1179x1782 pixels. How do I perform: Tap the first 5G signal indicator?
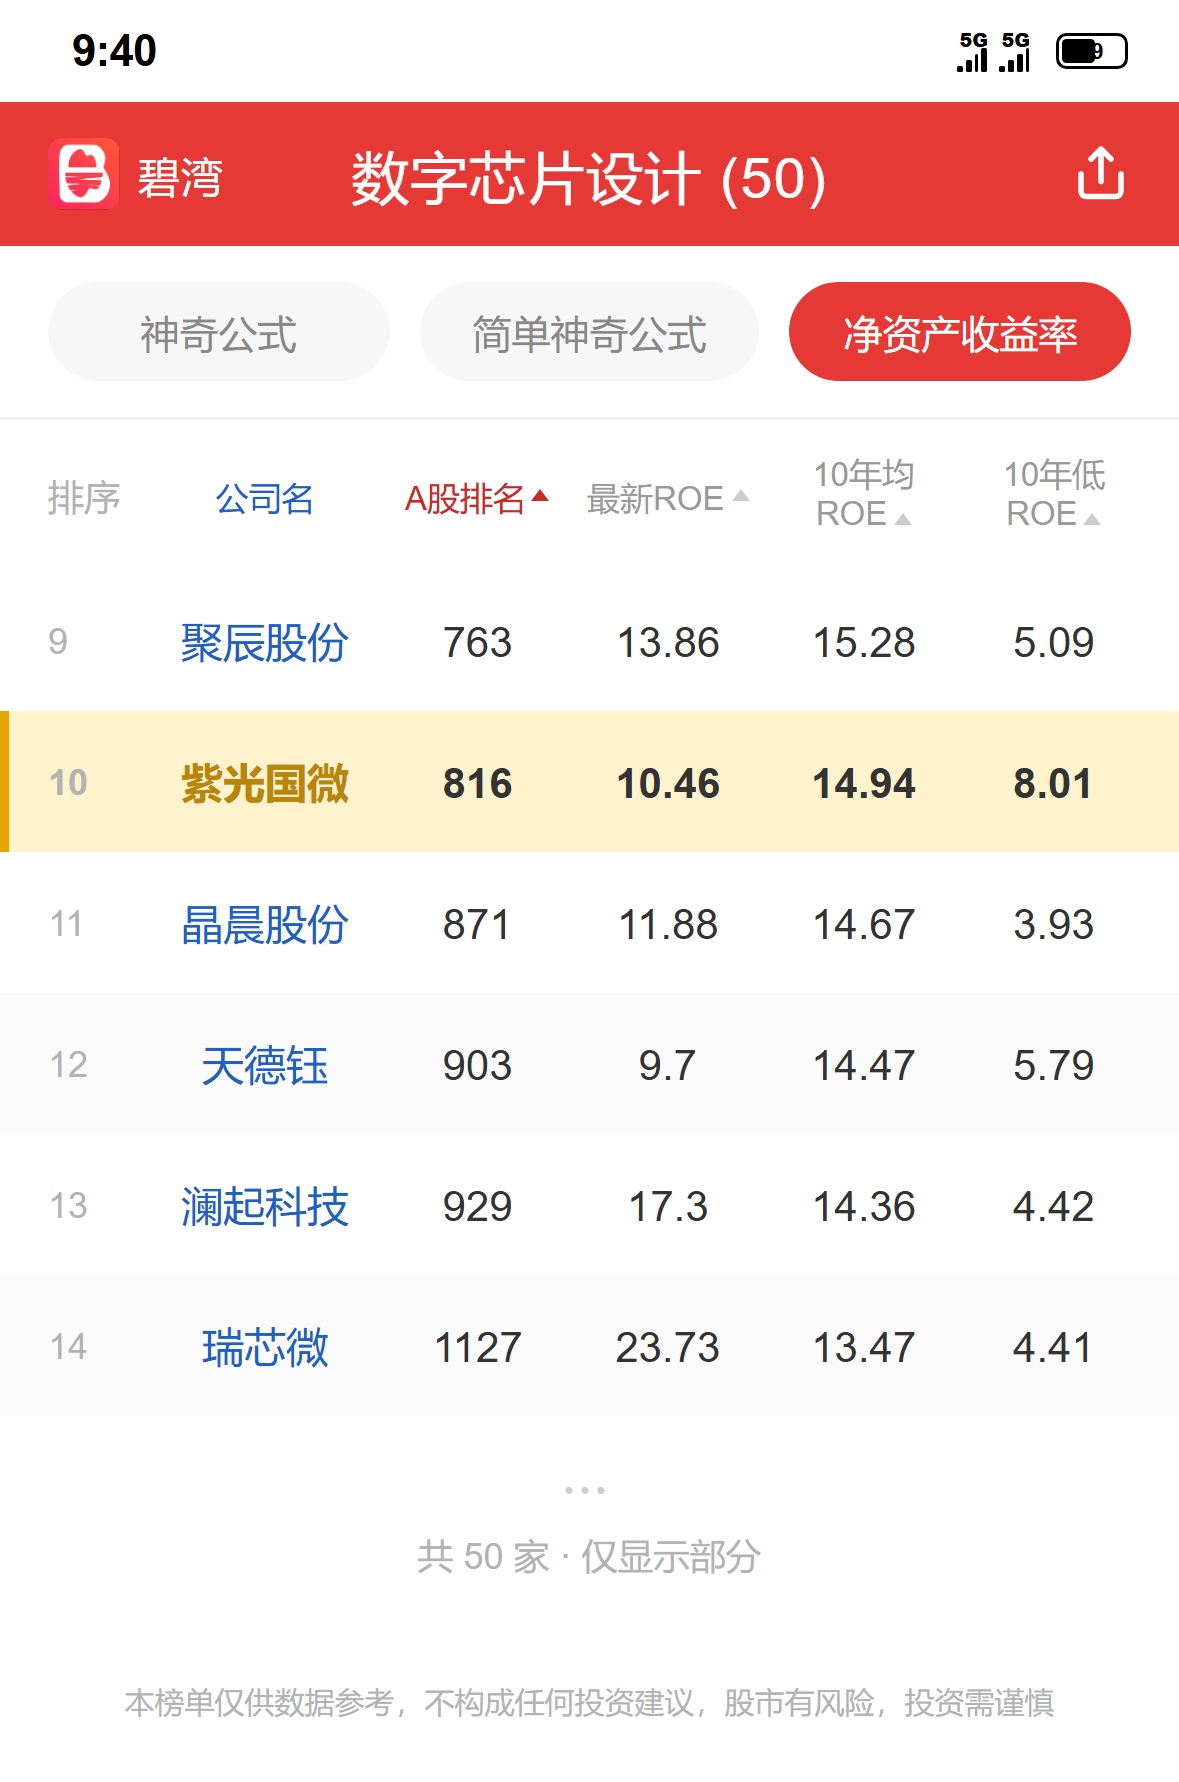coord(973,52)
